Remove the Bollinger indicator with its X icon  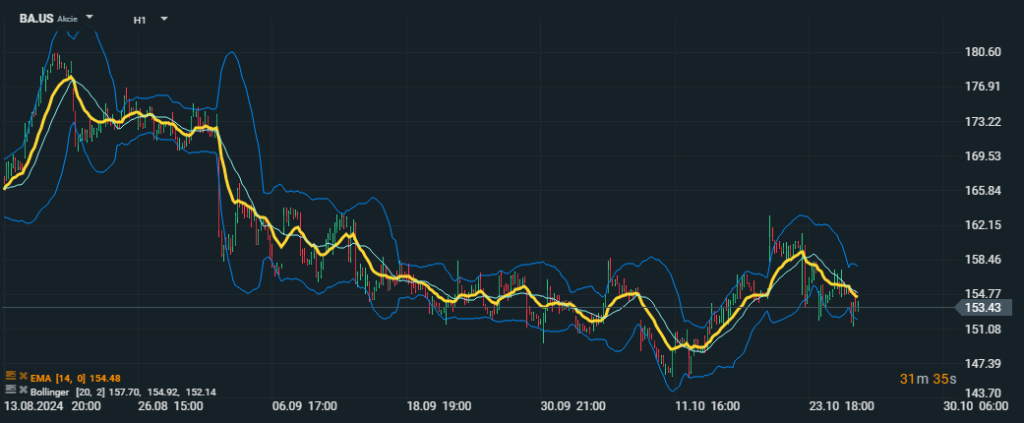(x=23, y=391)
